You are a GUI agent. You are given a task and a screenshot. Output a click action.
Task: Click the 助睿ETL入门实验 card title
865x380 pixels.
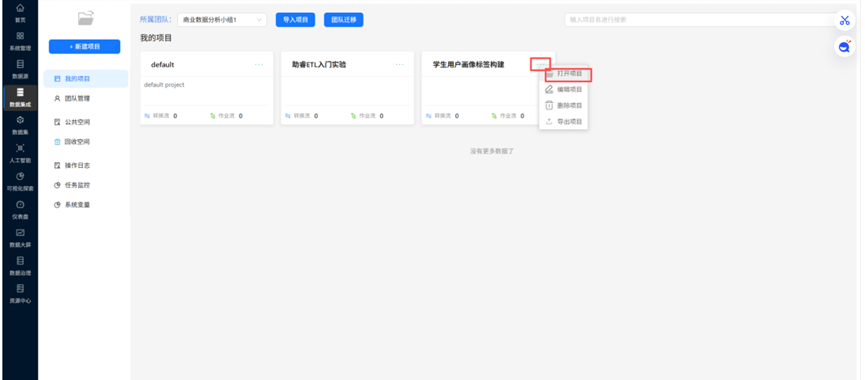point(319,65)
